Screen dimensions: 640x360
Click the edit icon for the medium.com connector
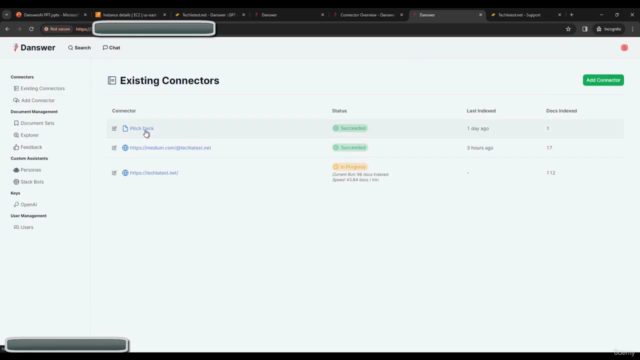[x=114, y=148]
